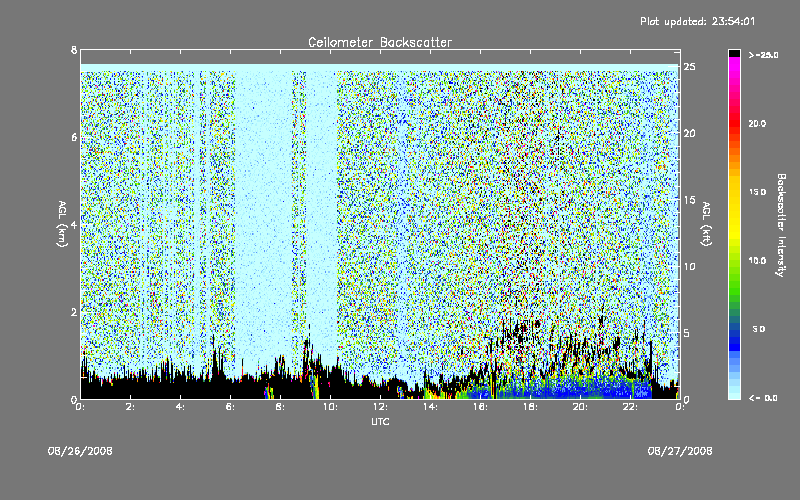Select the 'Backscatter Intensity' colorbar label
The image size is (800, 500).
pos(781,225)
